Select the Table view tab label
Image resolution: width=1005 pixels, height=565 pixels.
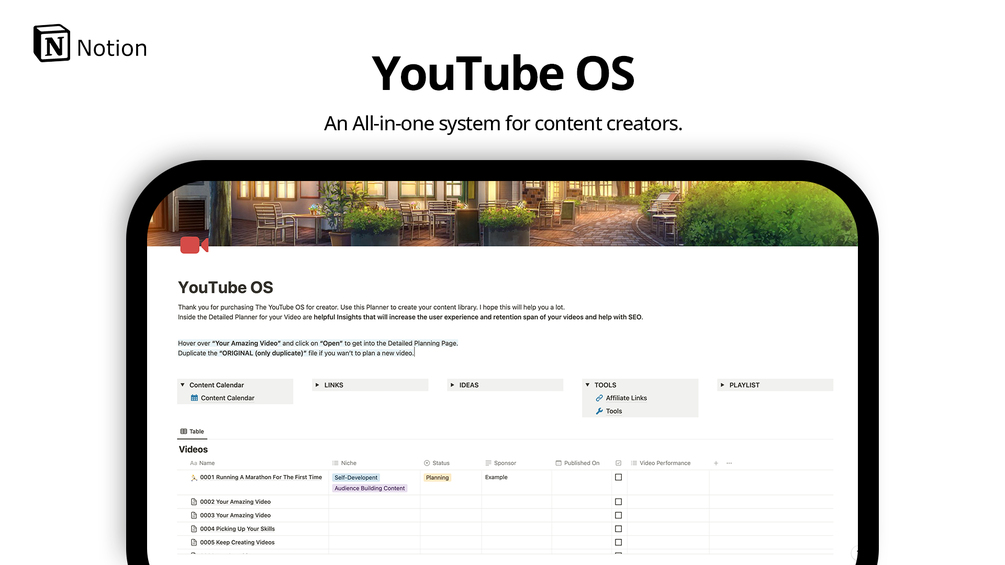tap(197, 432)
